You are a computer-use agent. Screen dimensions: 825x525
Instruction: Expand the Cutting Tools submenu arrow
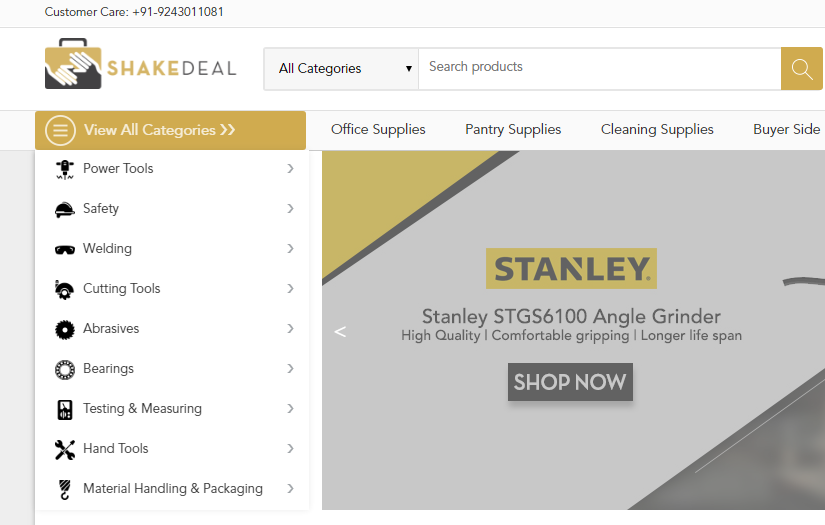[x=290, y=288]
